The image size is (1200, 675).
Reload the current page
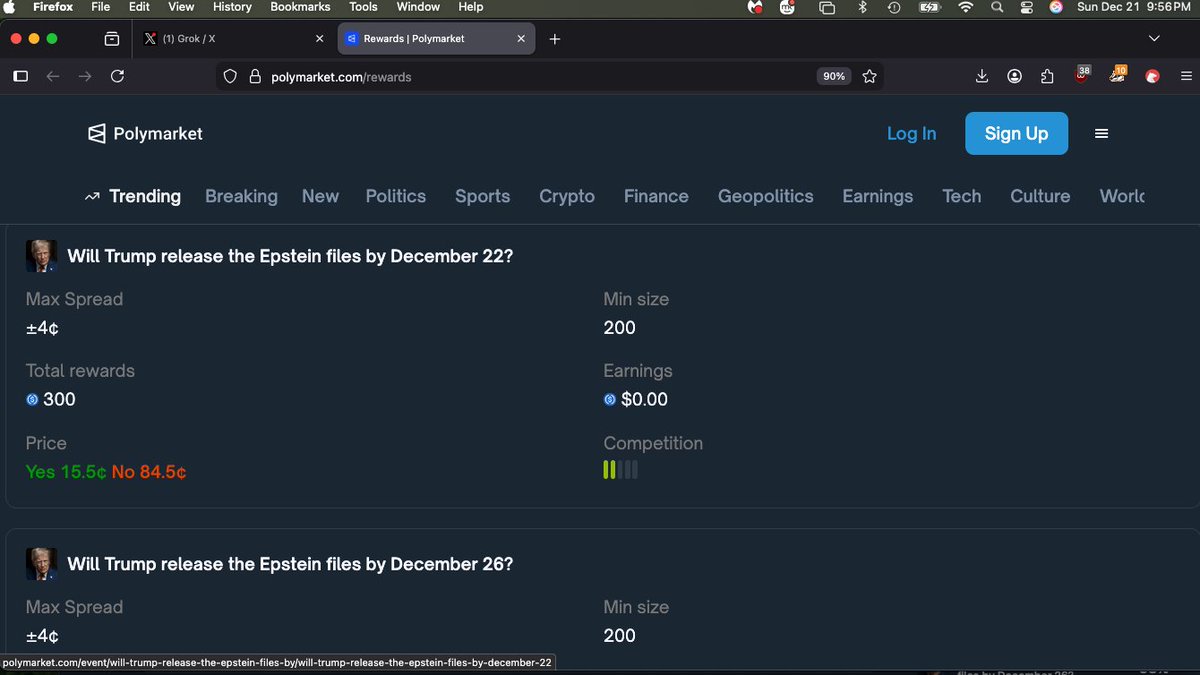tap(117, 76)
